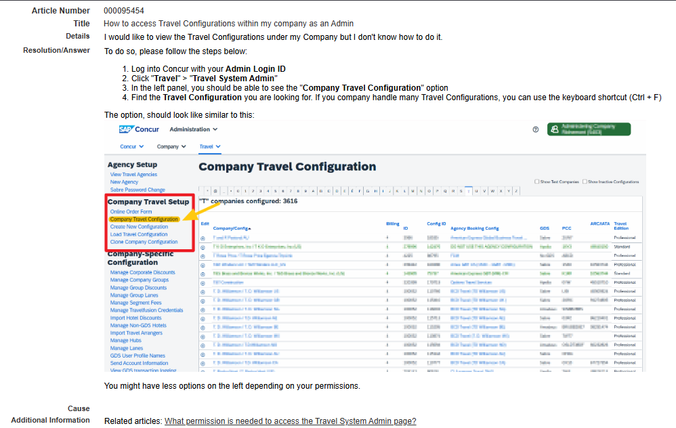Open the Travel navigation dropdown

click(210, 147)
